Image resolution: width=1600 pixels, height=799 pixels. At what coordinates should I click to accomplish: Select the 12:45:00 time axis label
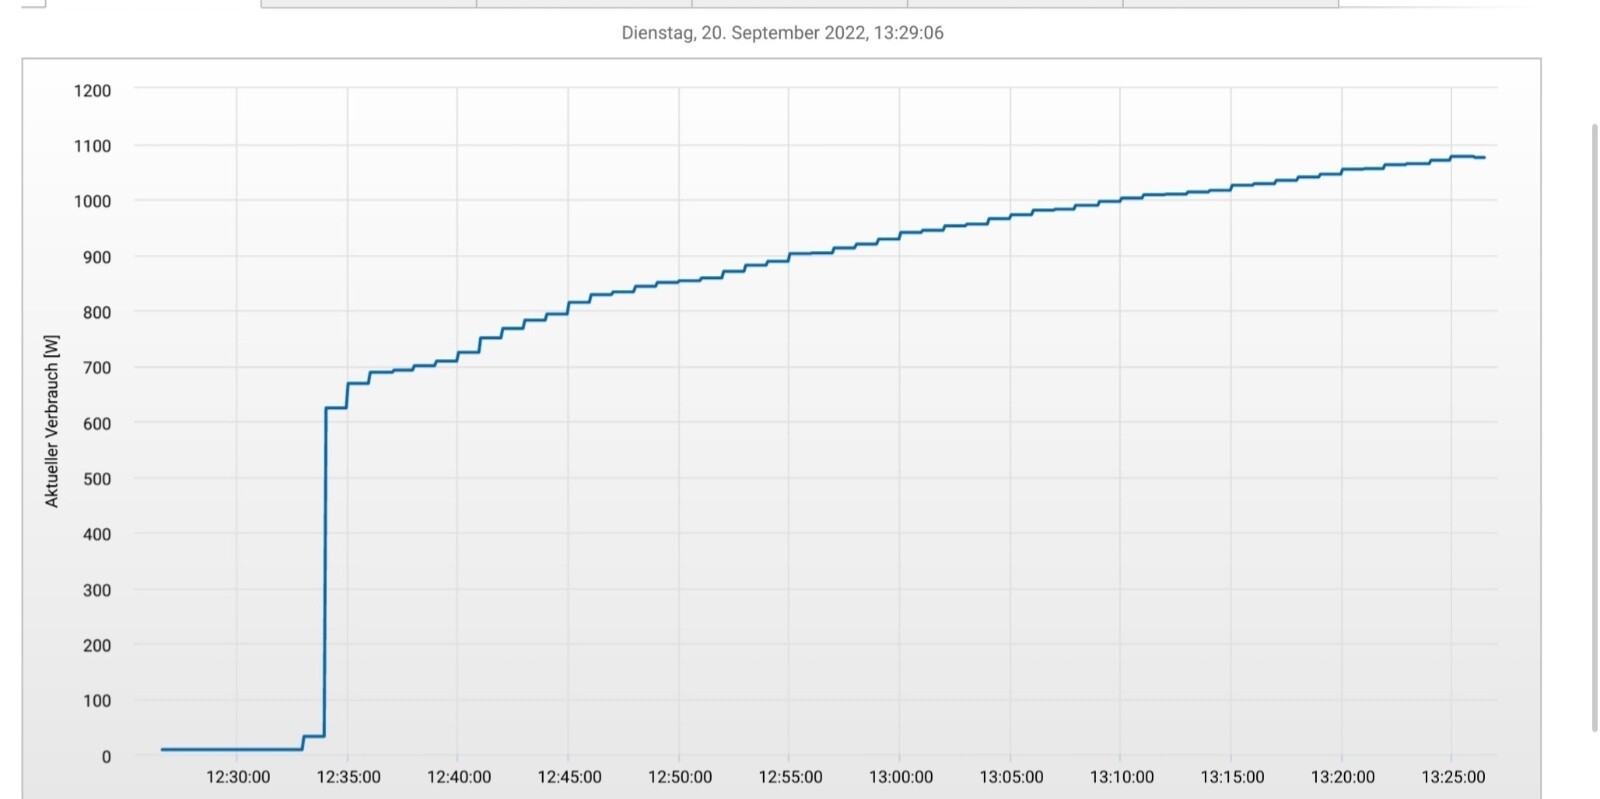point(569,777)
